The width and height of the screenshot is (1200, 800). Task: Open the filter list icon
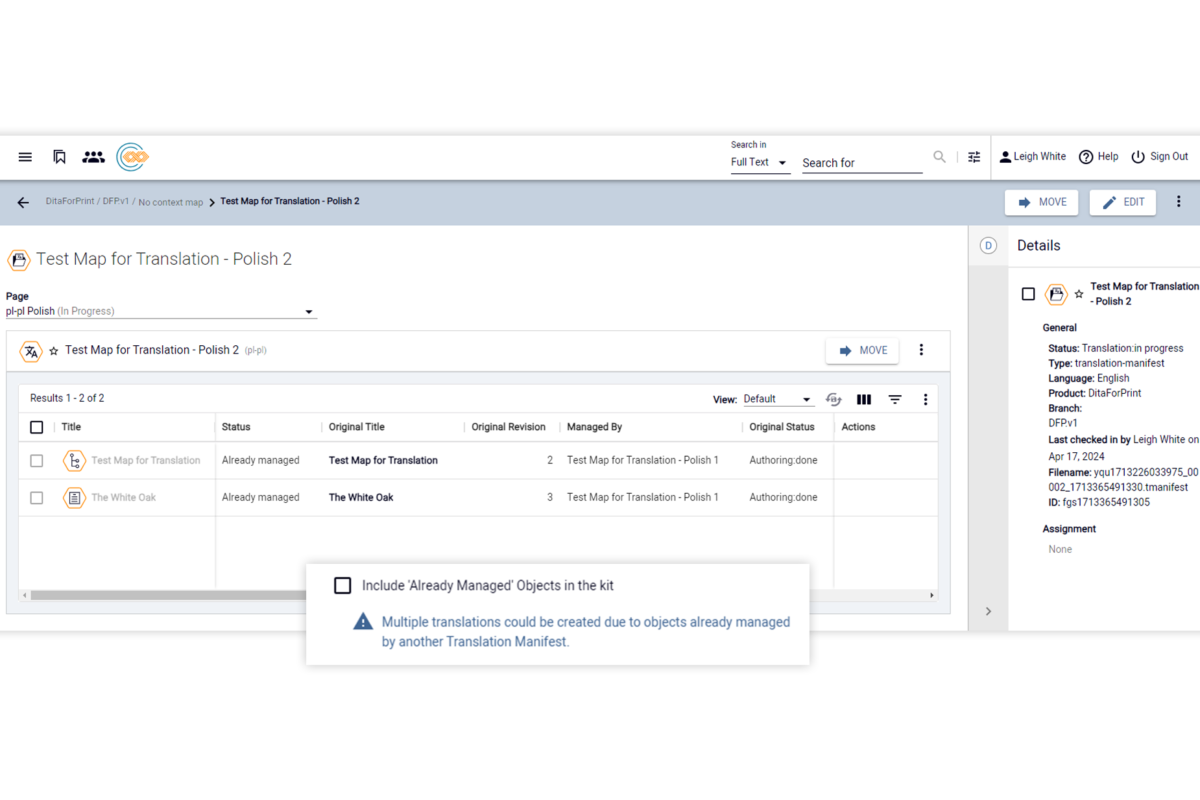(x=895, y=399)
